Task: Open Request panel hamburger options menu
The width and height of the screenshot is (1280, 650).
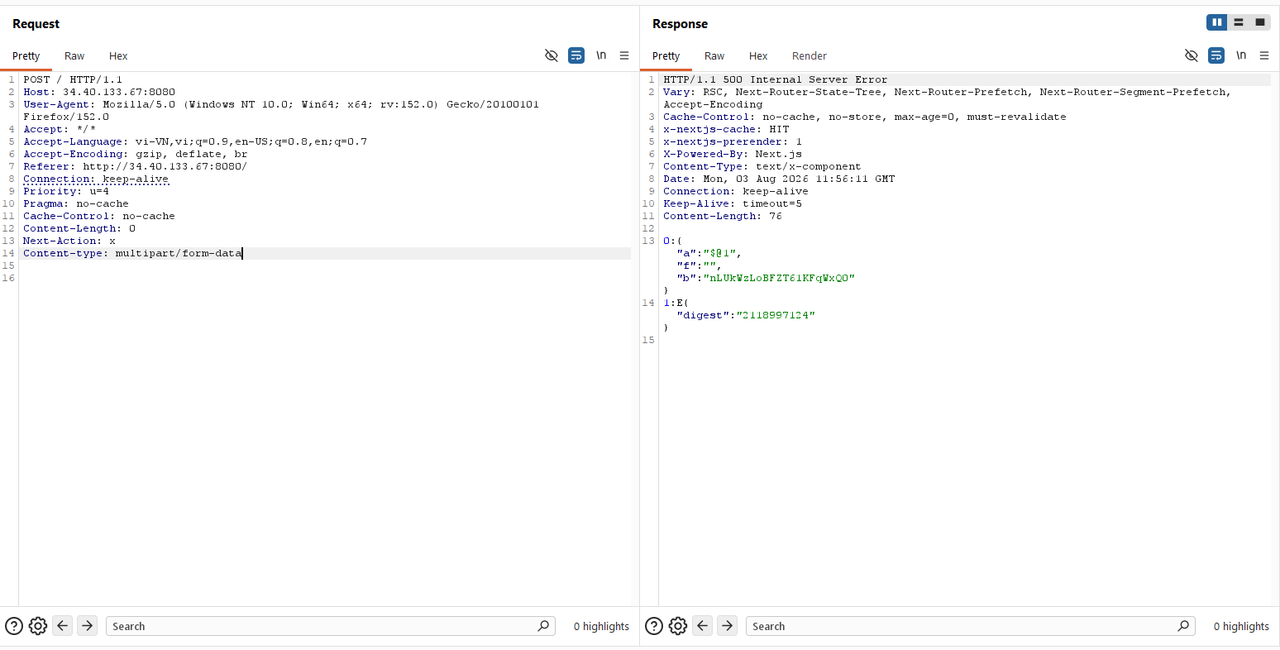Action: click(624, 56)
